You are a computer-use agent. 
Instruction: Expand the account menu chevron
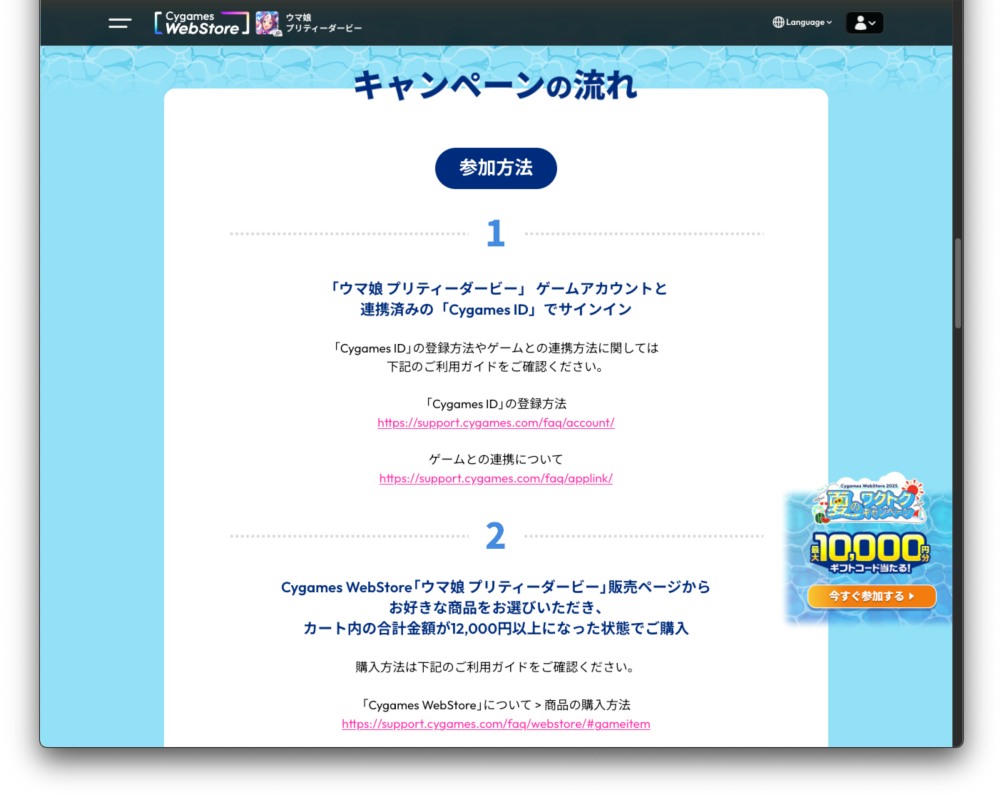pyautogui.click(x=873, y=23)
